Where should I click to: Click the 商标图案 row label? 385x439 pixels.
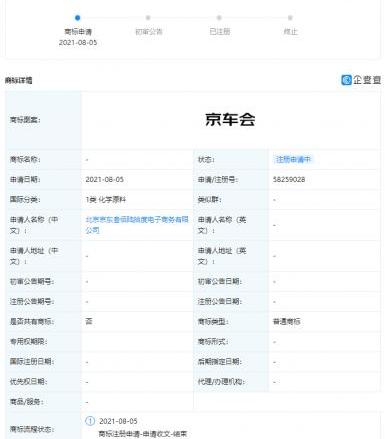25,120
